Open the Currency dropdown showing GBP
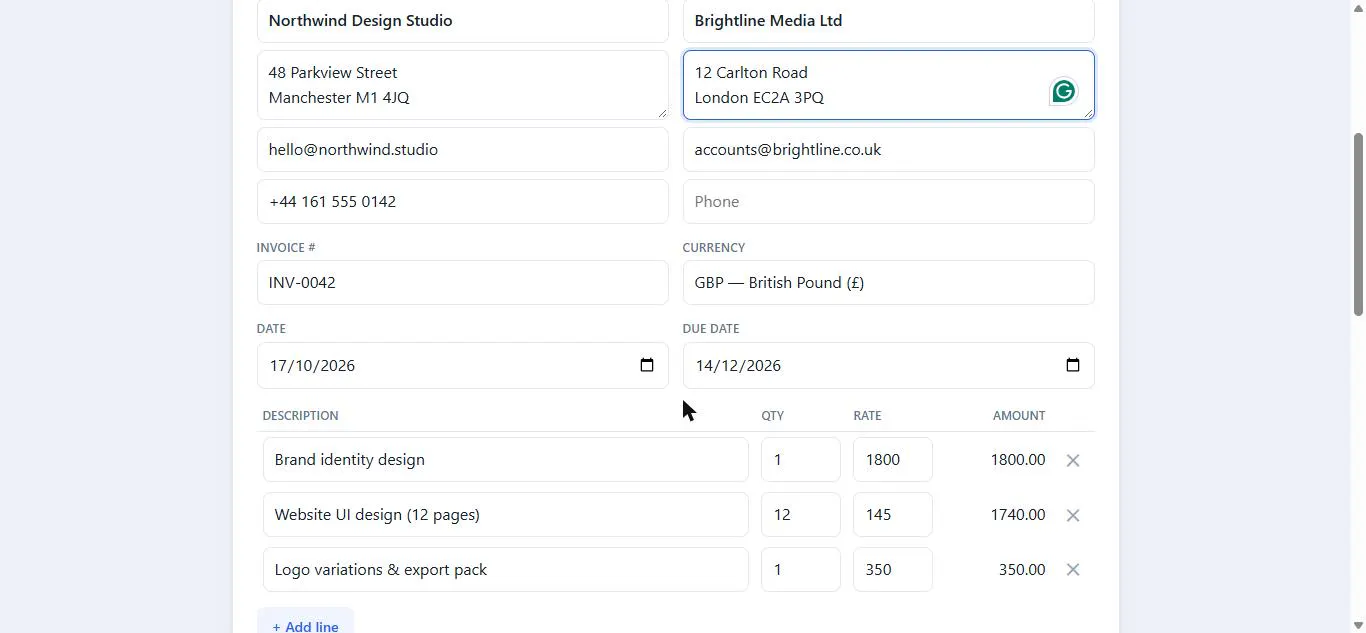Screen dimensions: 1366x633 pyautogui.click(x=888, y=283)
